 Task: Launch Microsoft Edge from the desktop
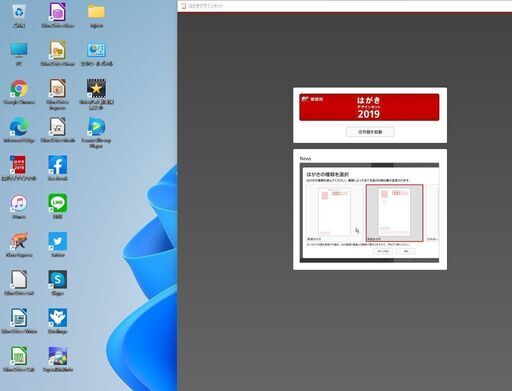(19, 127)
